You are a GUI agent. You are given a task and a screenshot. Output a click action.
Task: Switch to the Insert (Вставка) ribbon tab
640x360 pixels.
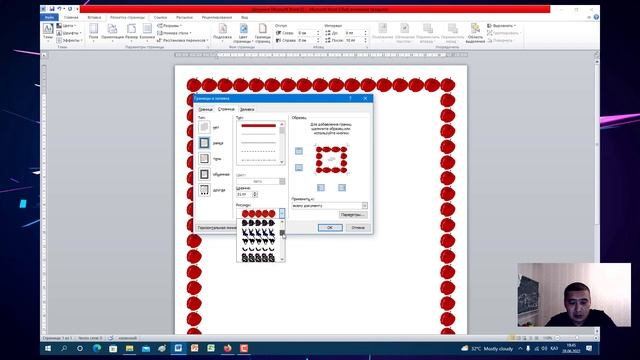(x=94, y=18)
